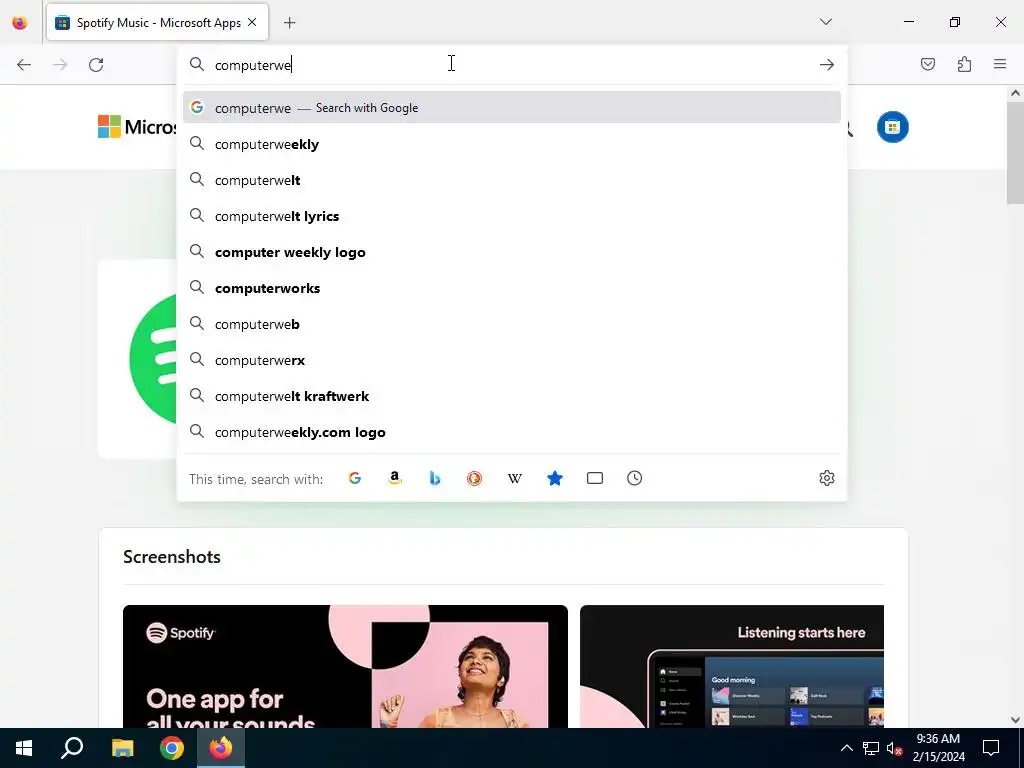Open the taskbar clock and date
The image size is (1024, 768).
(938, 748)
